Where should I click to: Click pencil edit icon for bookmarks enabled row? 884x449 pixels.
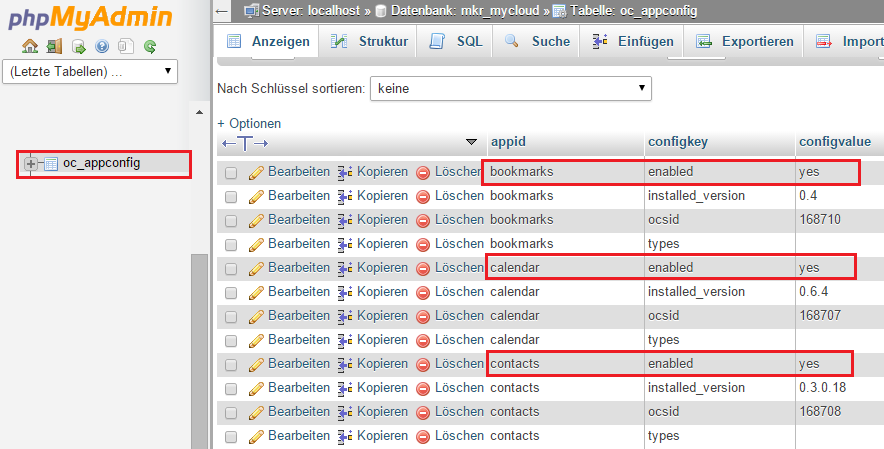pos(256,172)
